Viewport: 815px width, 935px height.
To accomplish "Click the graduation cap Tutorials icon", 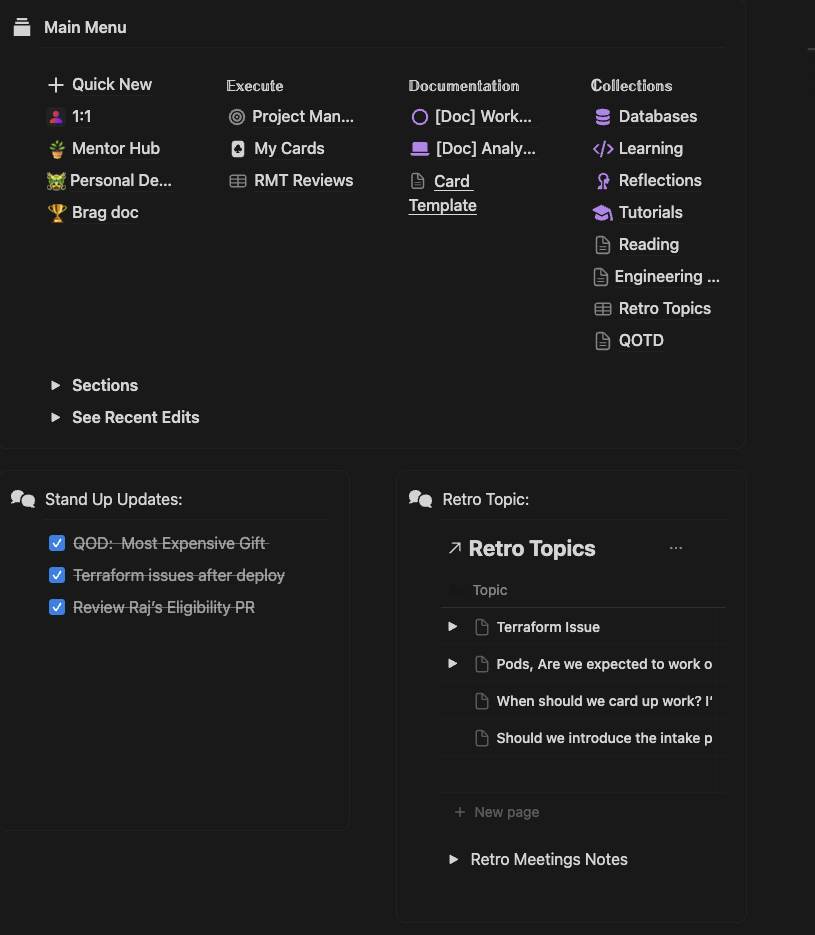I will (x=603, y=213).
